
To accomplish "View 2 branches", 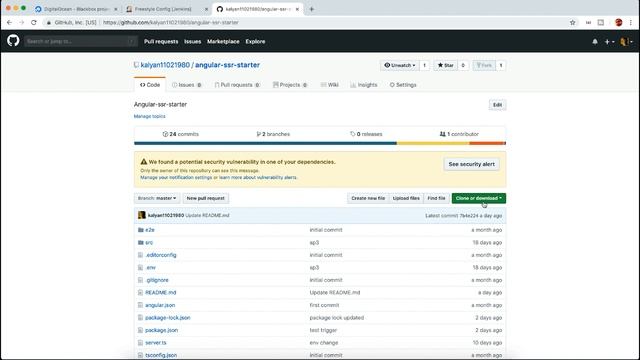I will [273, 134].
